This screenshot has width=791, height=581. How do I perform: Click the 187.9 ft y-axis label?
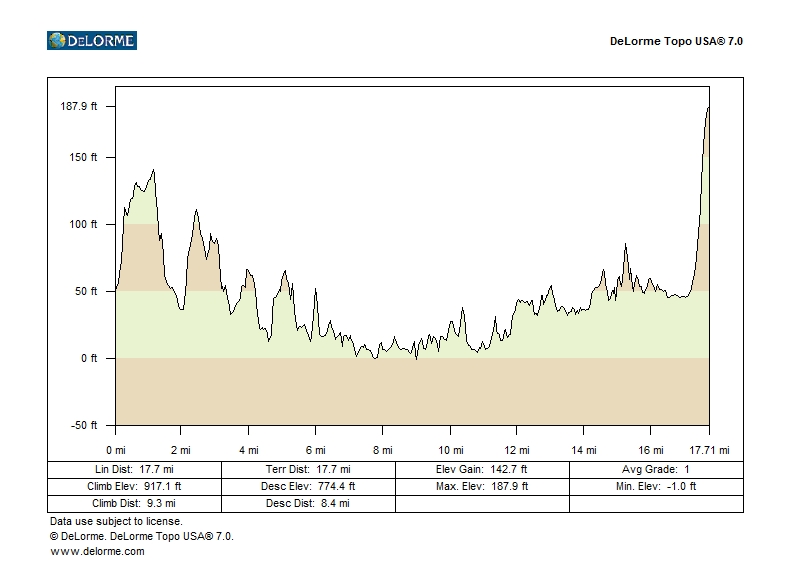pos(80,106)
